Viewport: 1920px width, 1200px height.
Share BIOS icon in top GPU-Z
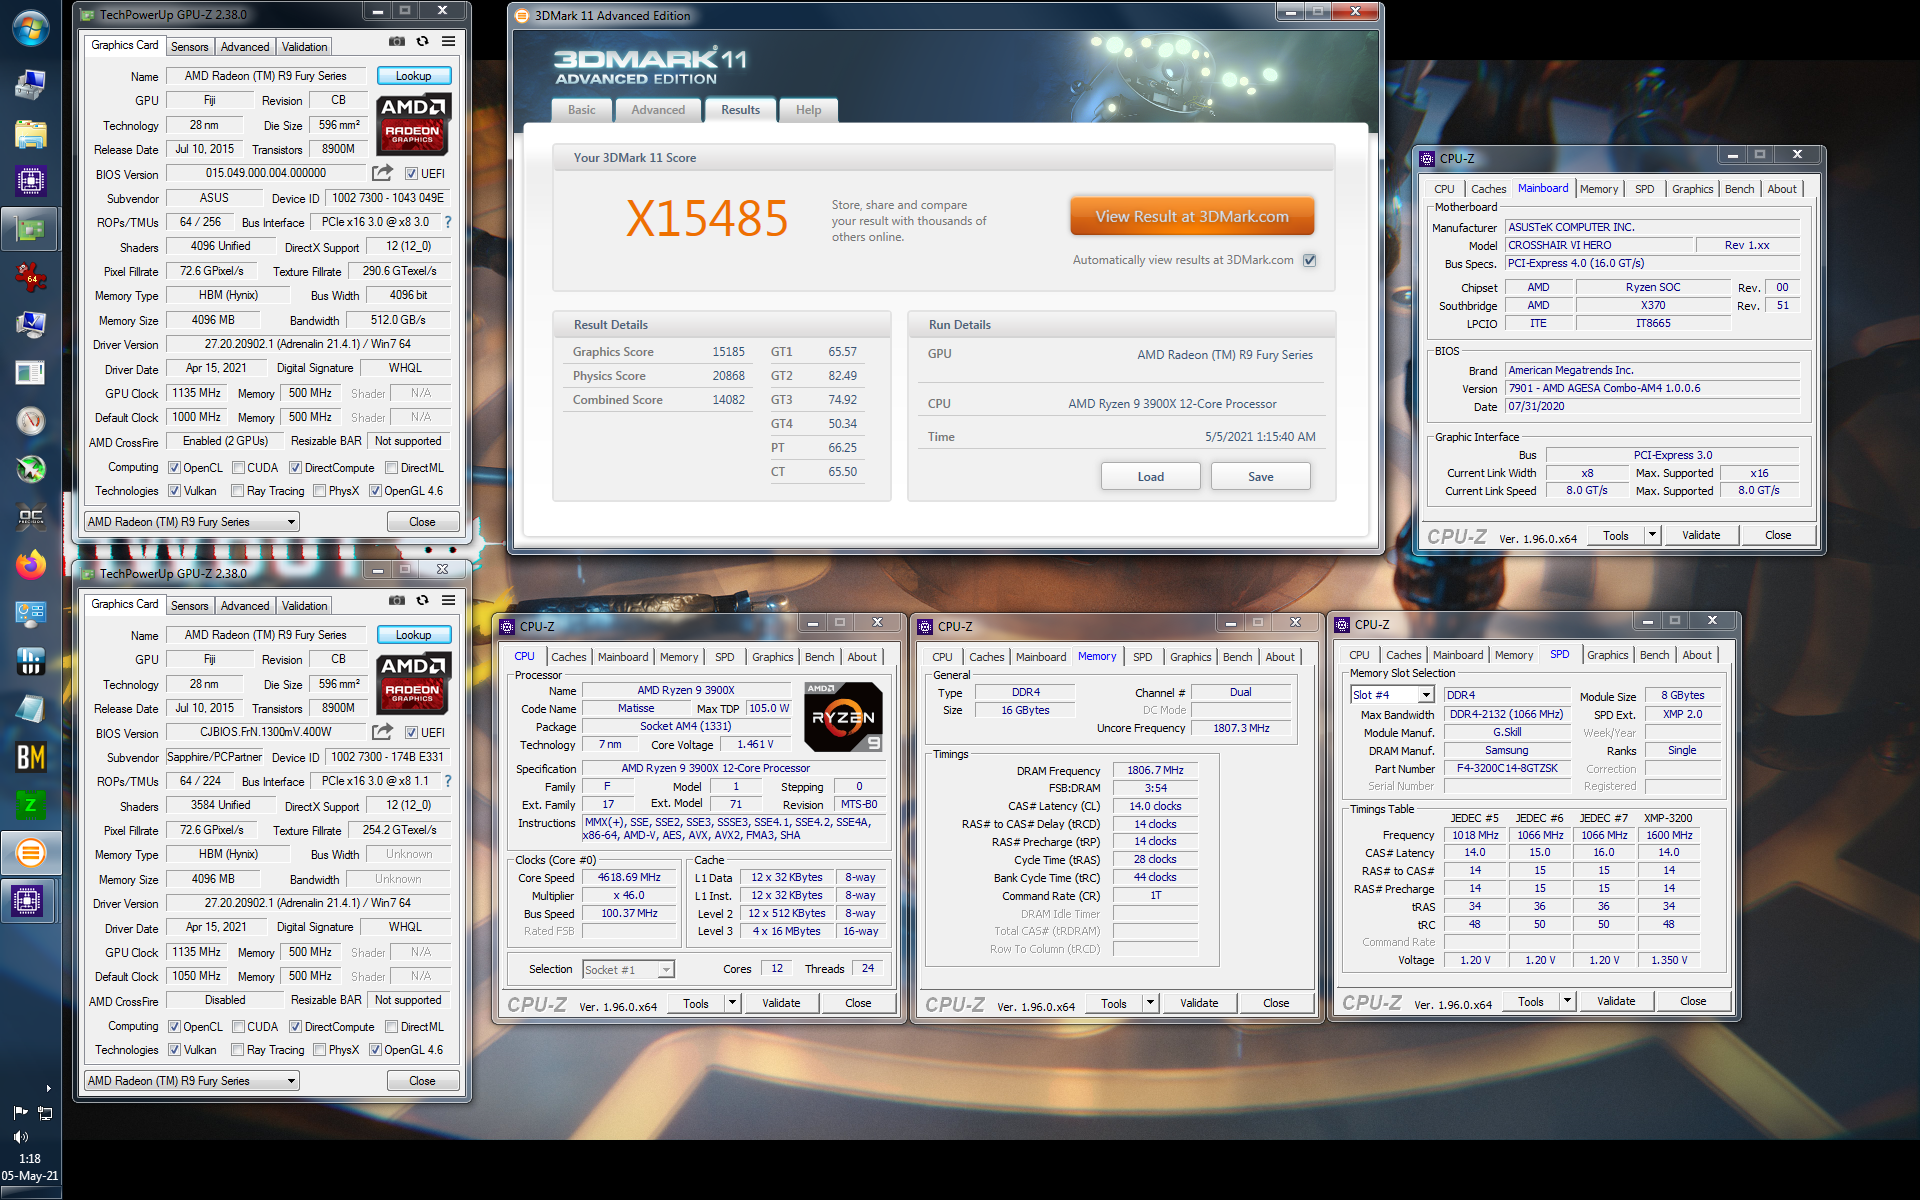pos(382,173)
